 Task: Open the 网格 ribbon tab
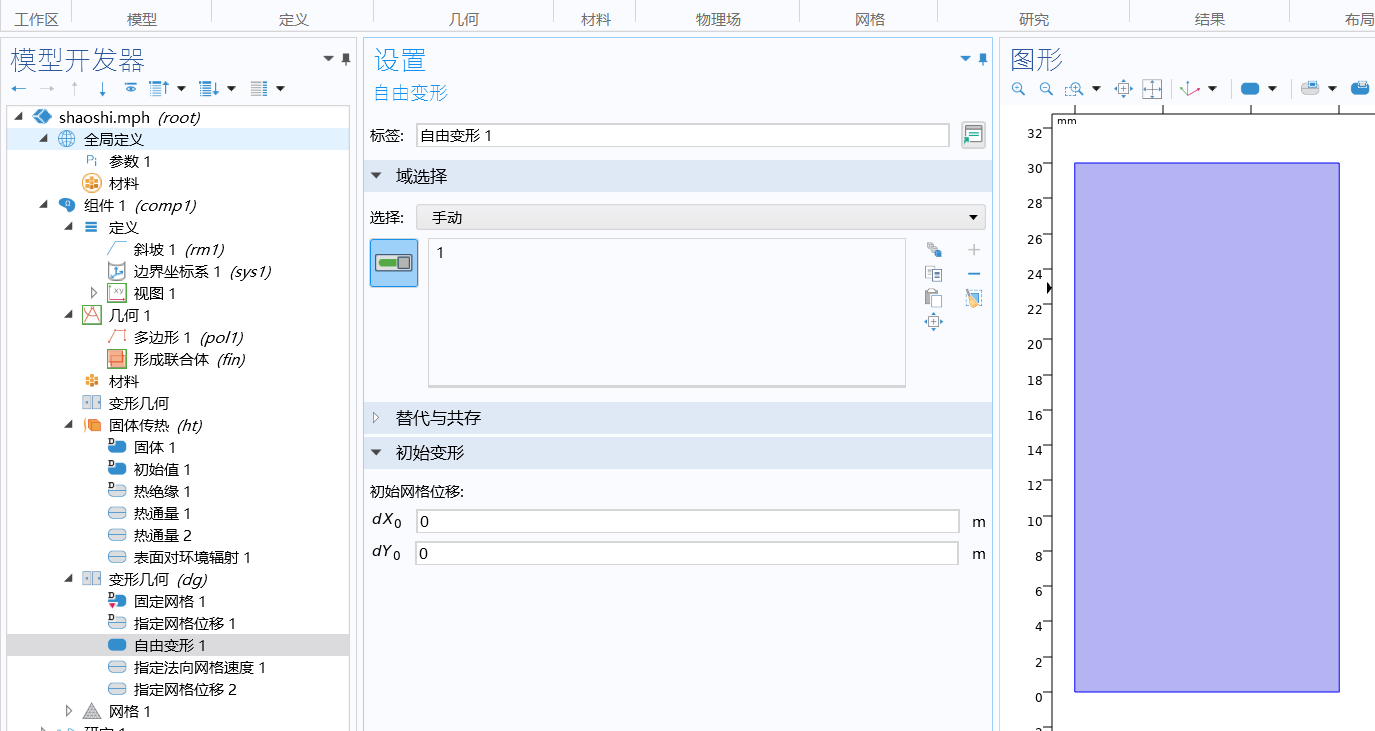pyautogui.click(x=870, y=19)
